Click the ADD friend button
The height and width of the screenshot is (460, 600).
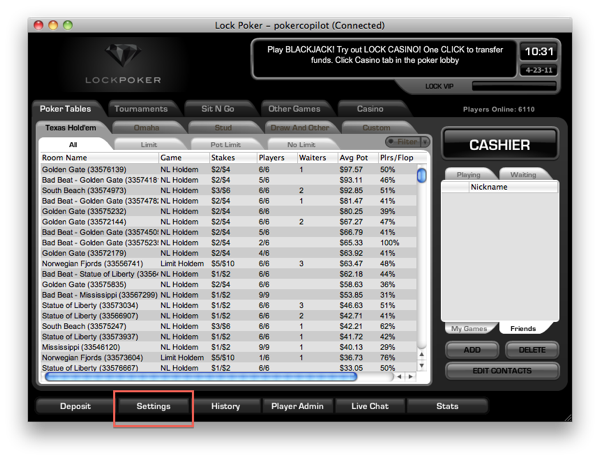[x=472, y=350]
